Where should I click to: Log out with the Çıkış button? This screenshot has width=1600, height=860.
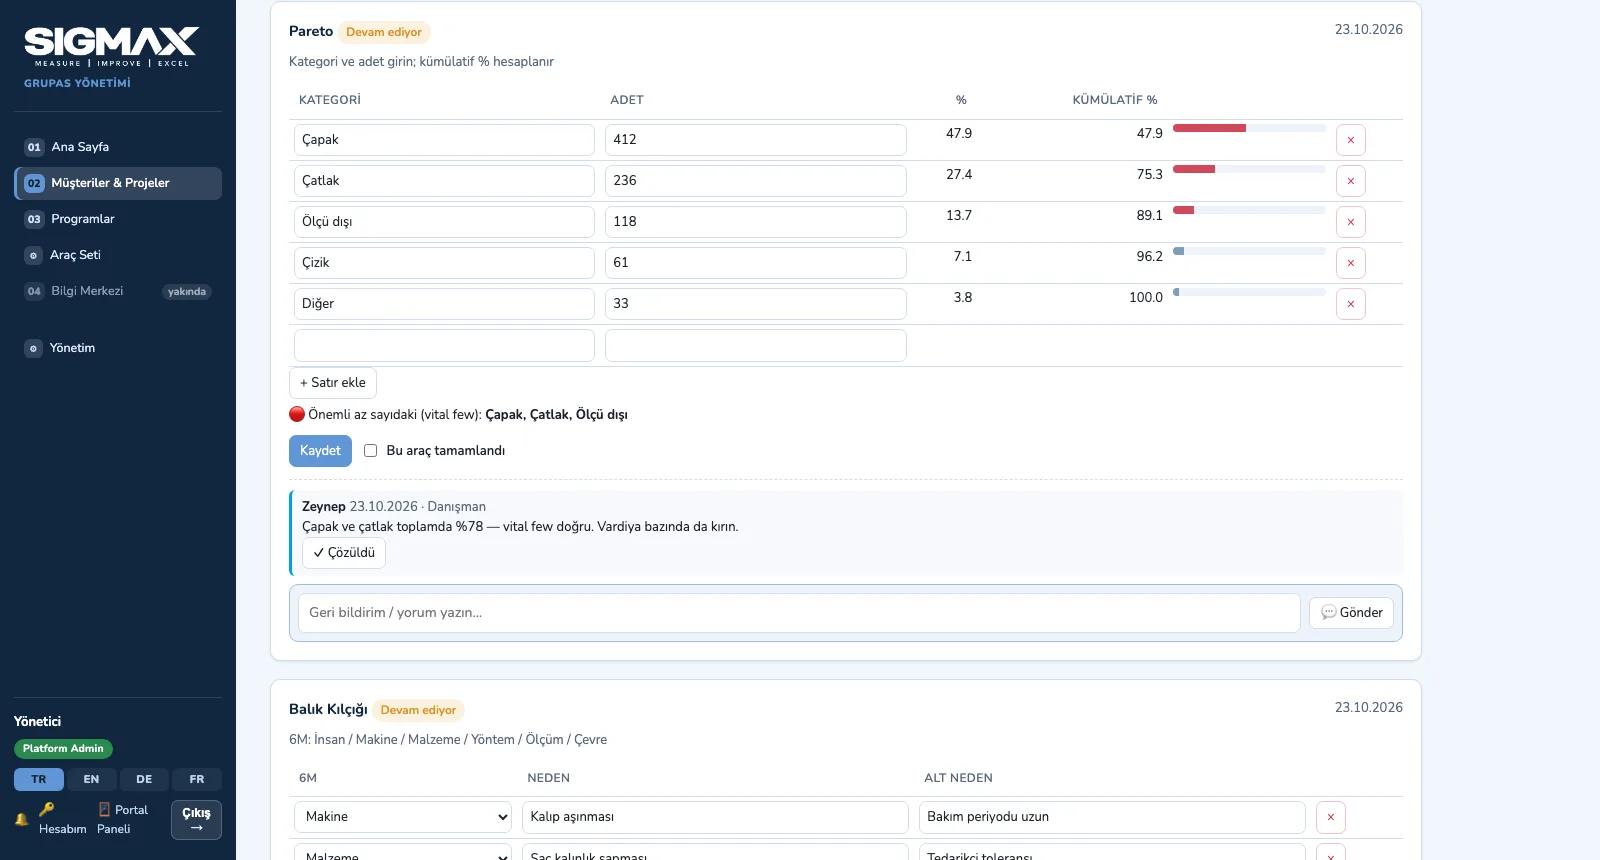click(196, 820)
